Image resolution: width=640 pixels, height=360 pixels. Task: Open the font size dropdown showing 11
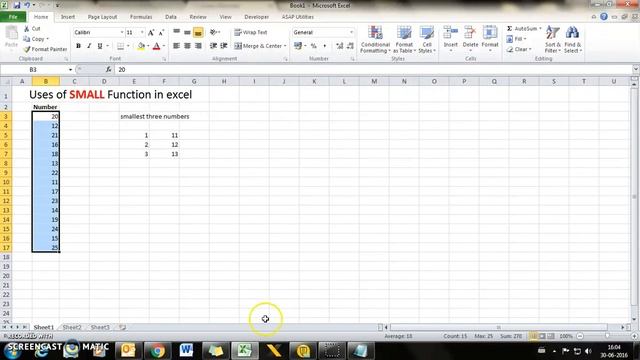click(142, 33)
